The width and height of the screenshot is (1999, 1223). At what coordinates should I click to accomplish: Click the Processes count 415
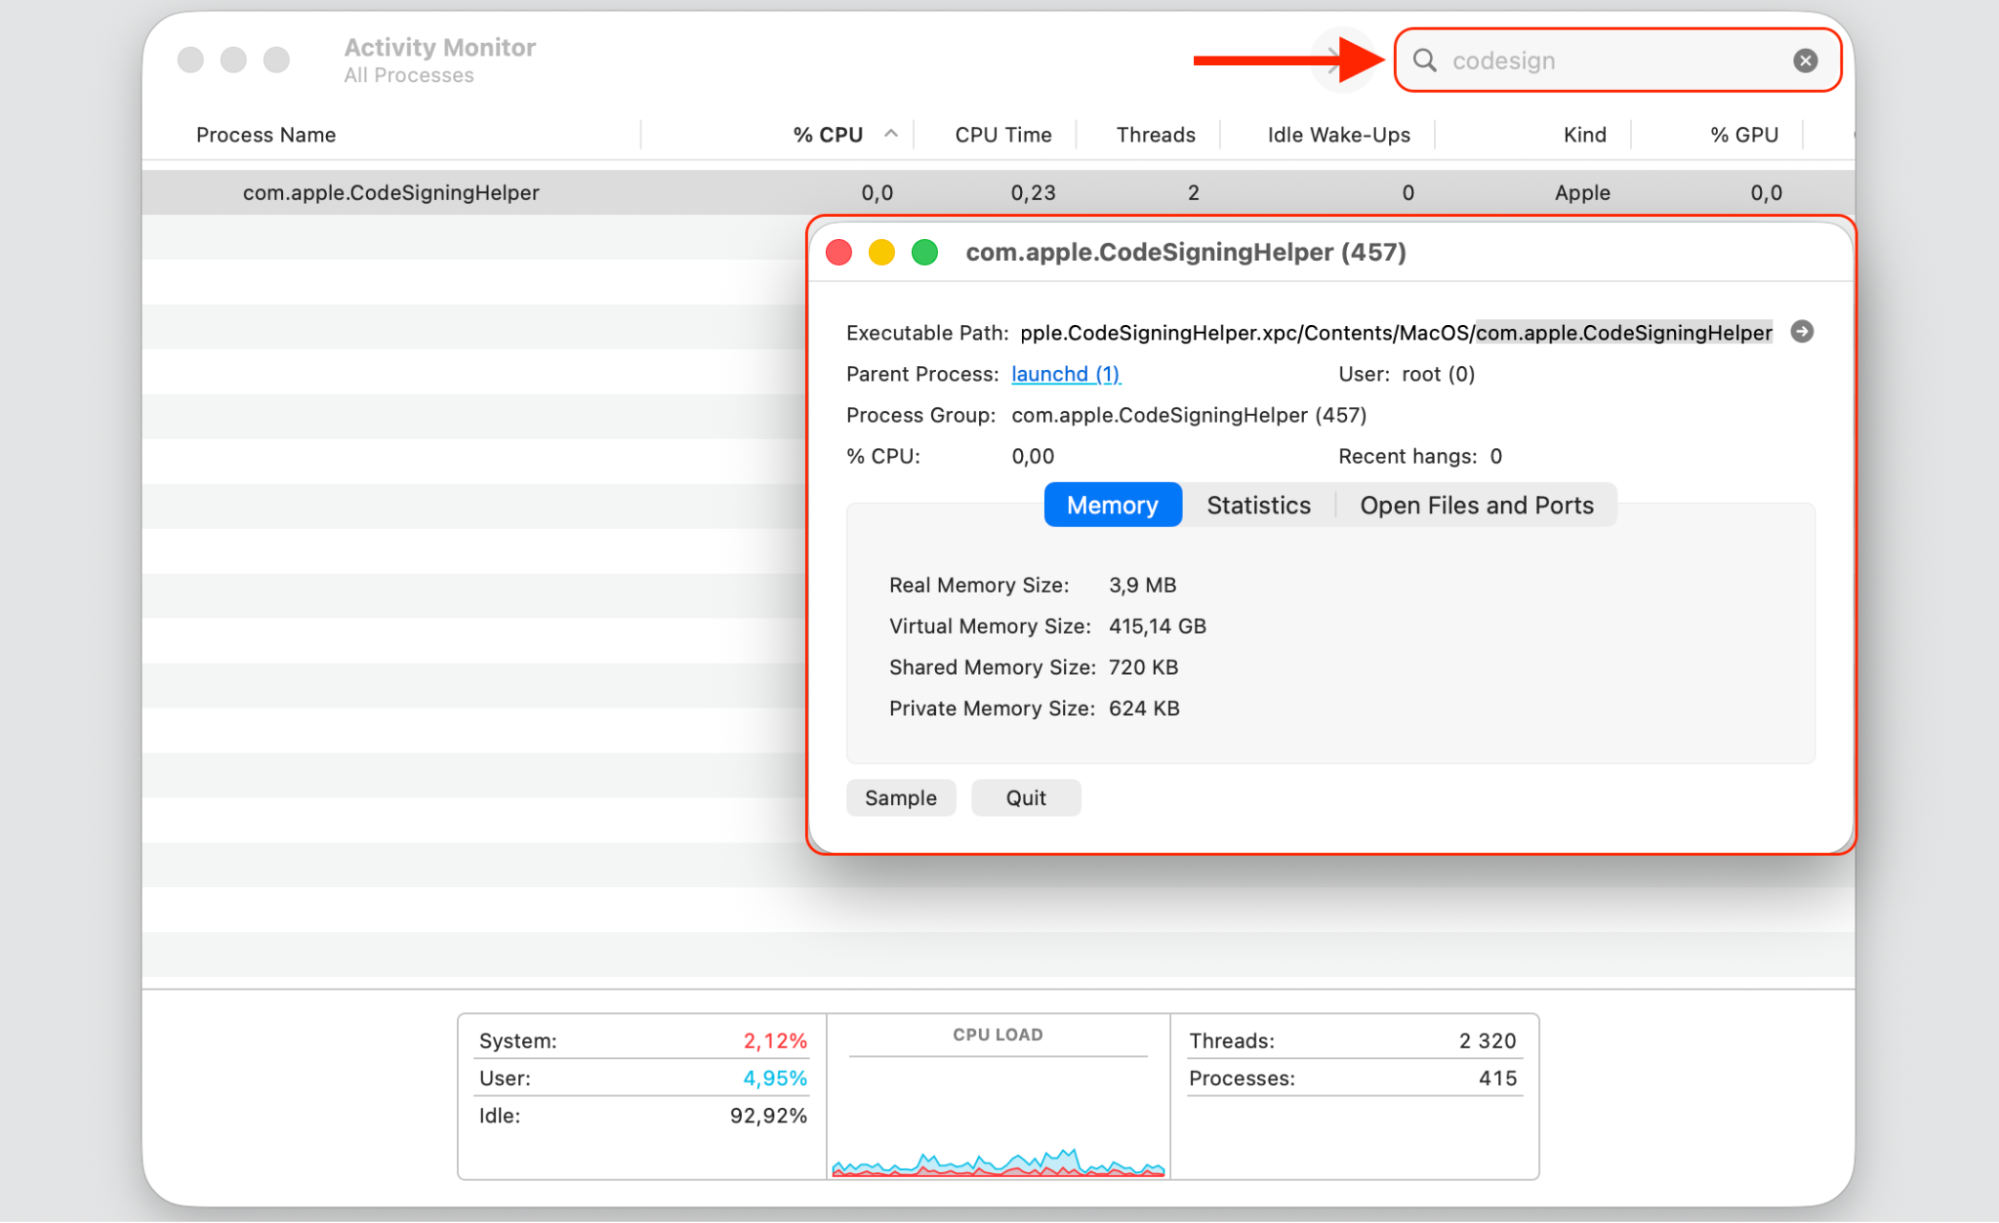[1497, 1078]
